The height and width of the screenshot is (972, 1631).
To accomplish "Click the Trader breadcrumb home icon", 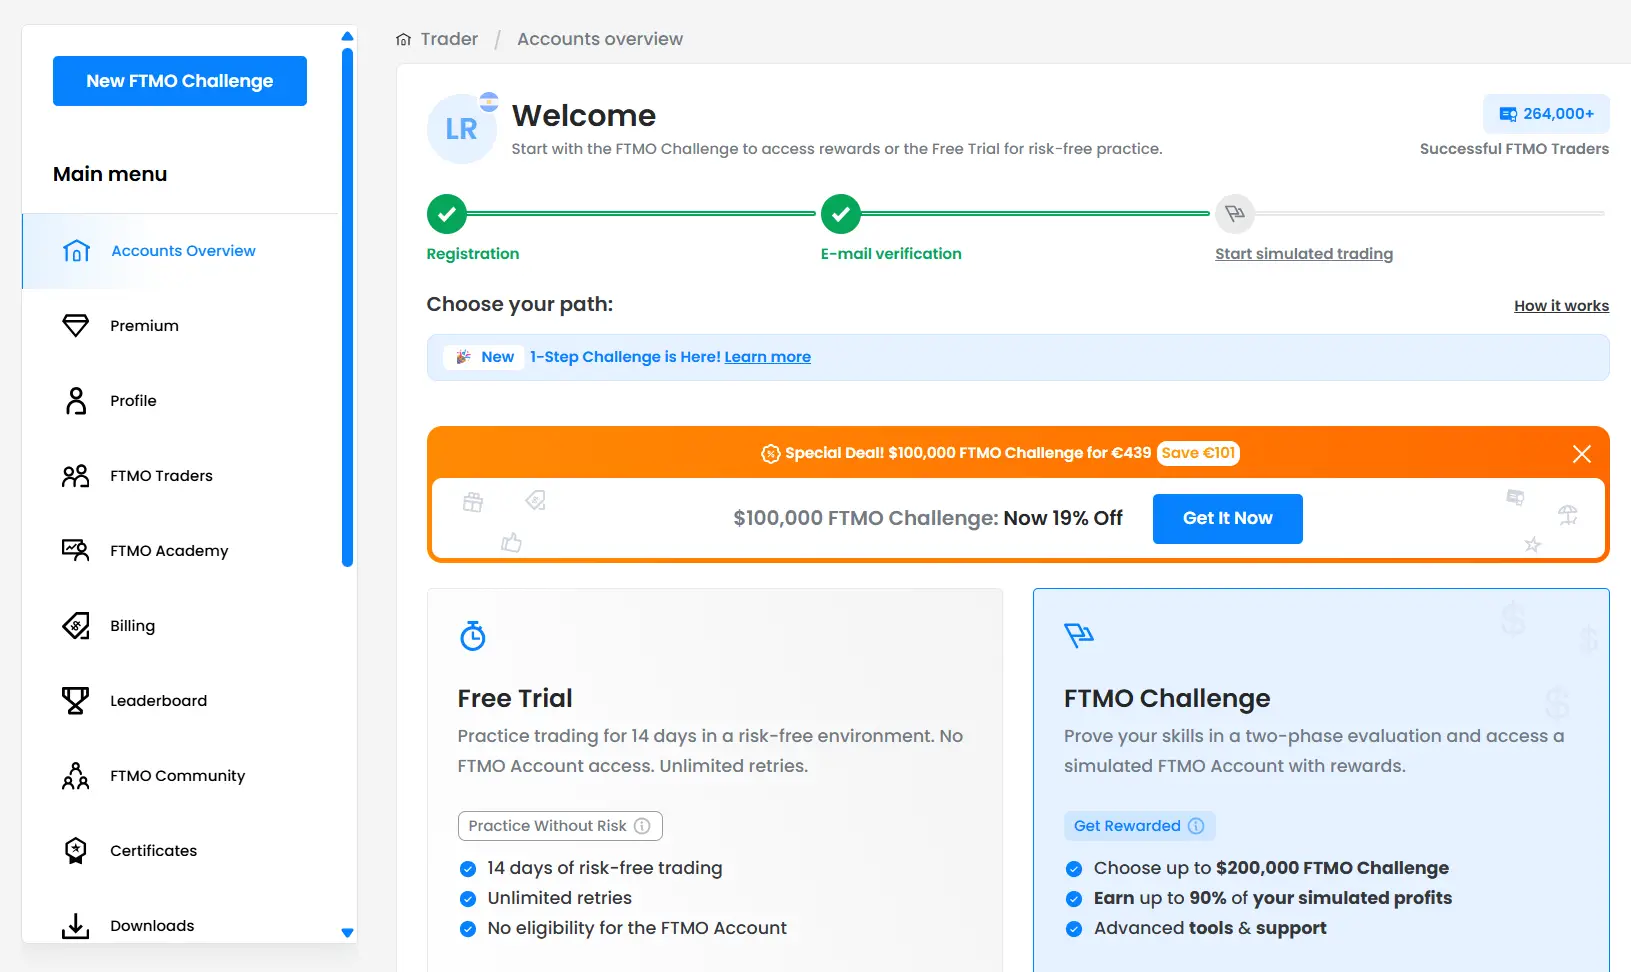I will click(x=404, y=40).
